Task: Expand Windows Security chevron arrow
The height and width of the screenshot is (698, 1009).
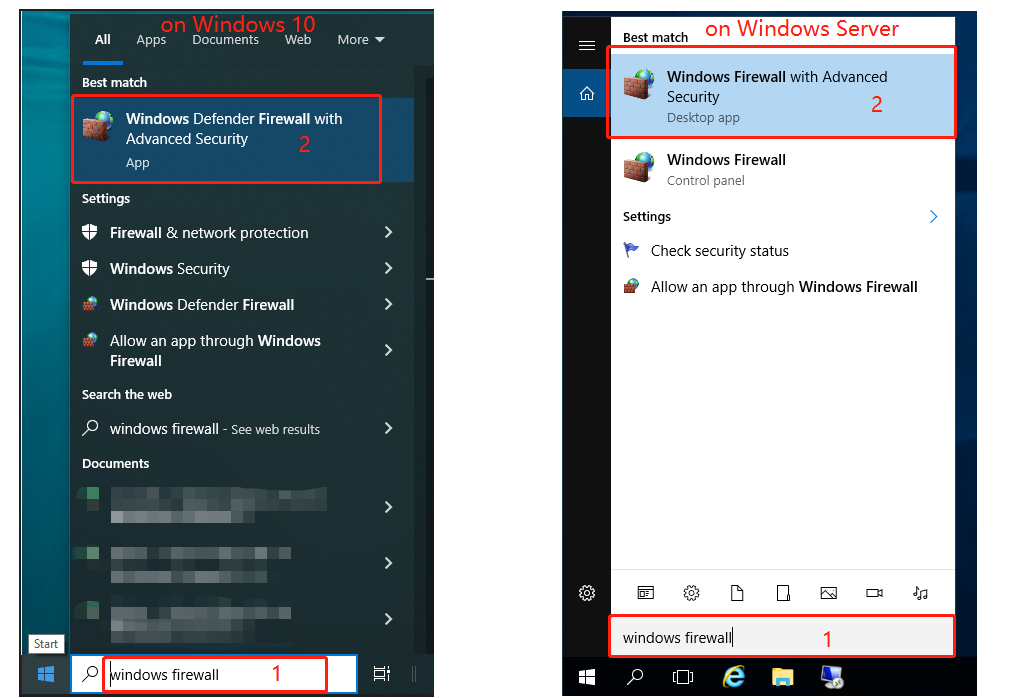Action: point(388,268)
